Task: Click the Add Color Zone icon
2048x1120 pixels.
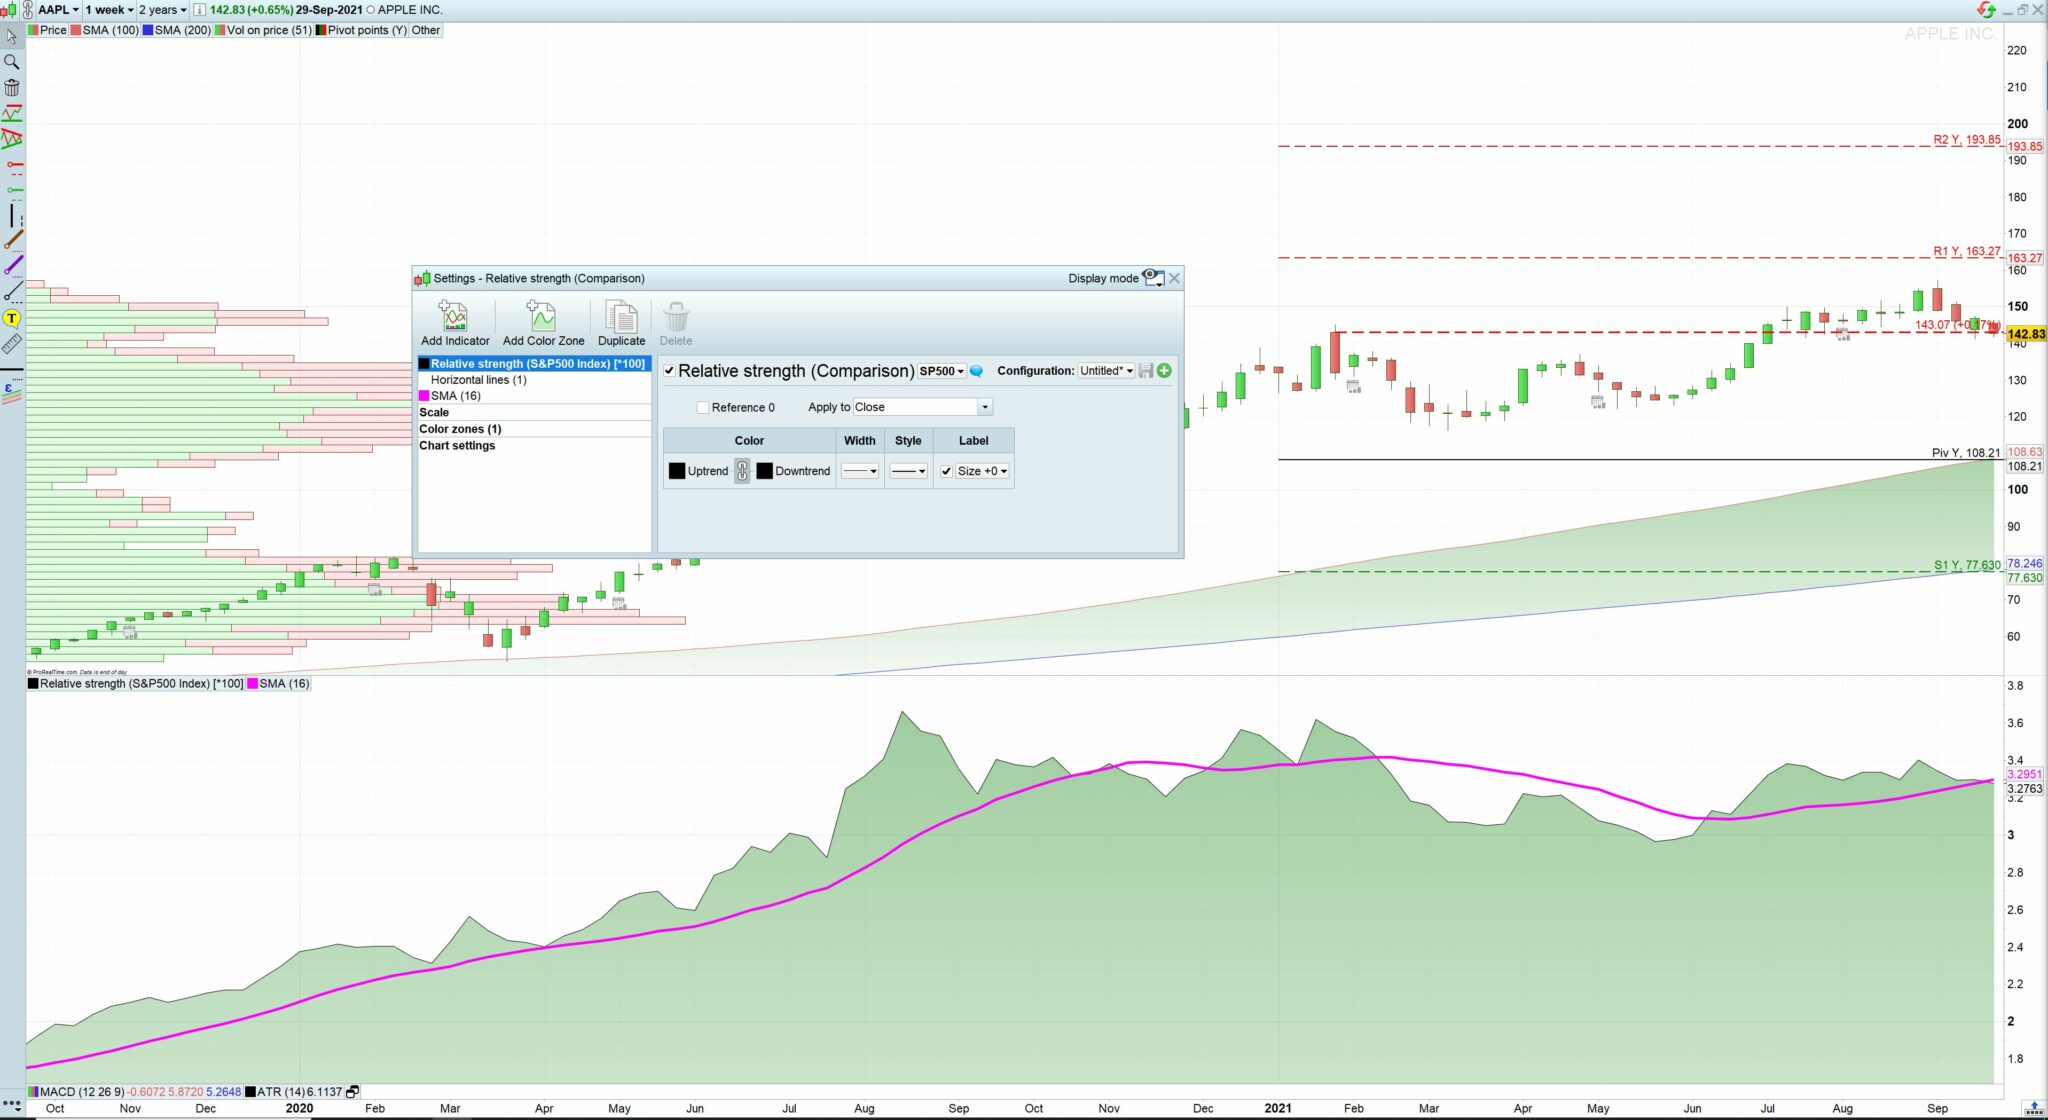Action: [542, 317]
